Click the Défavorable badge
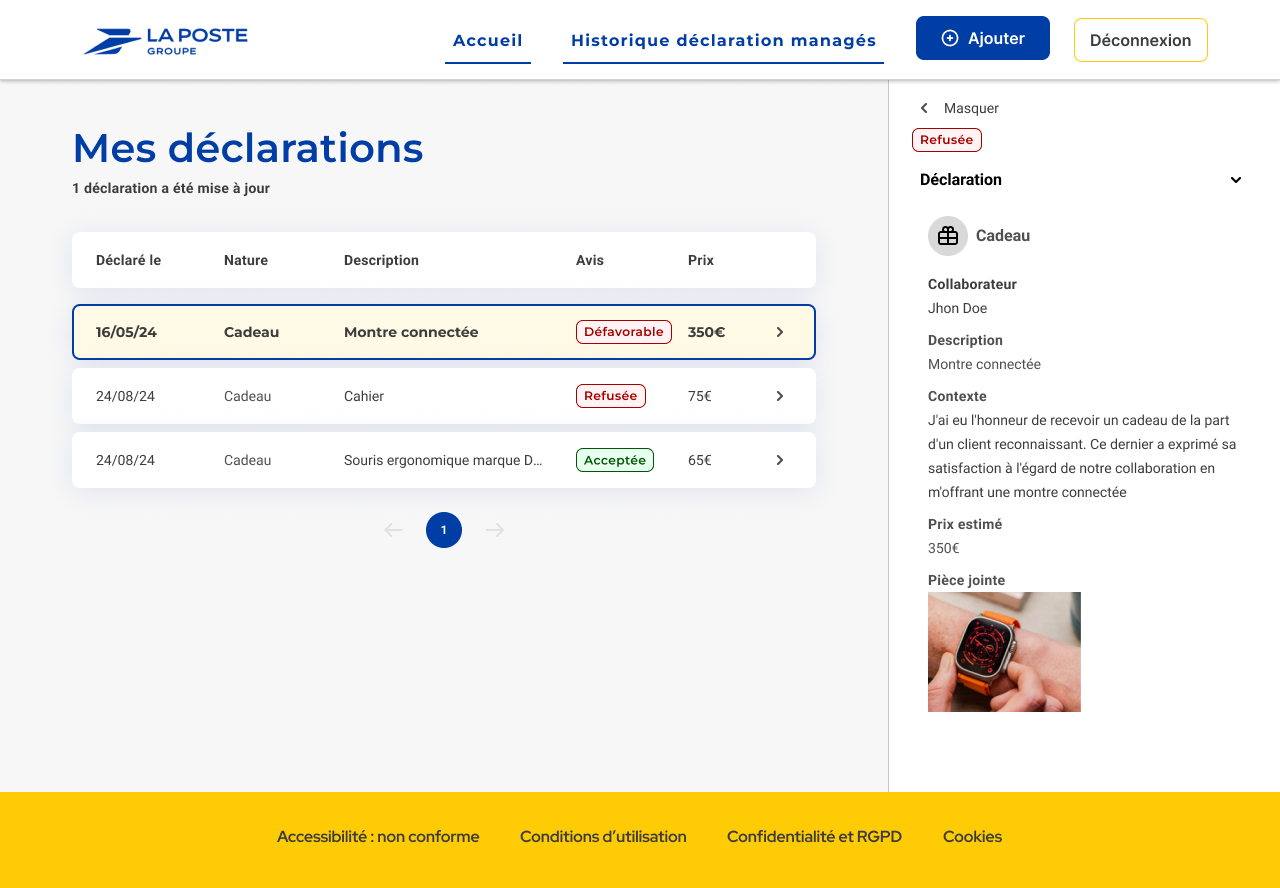 624,332
